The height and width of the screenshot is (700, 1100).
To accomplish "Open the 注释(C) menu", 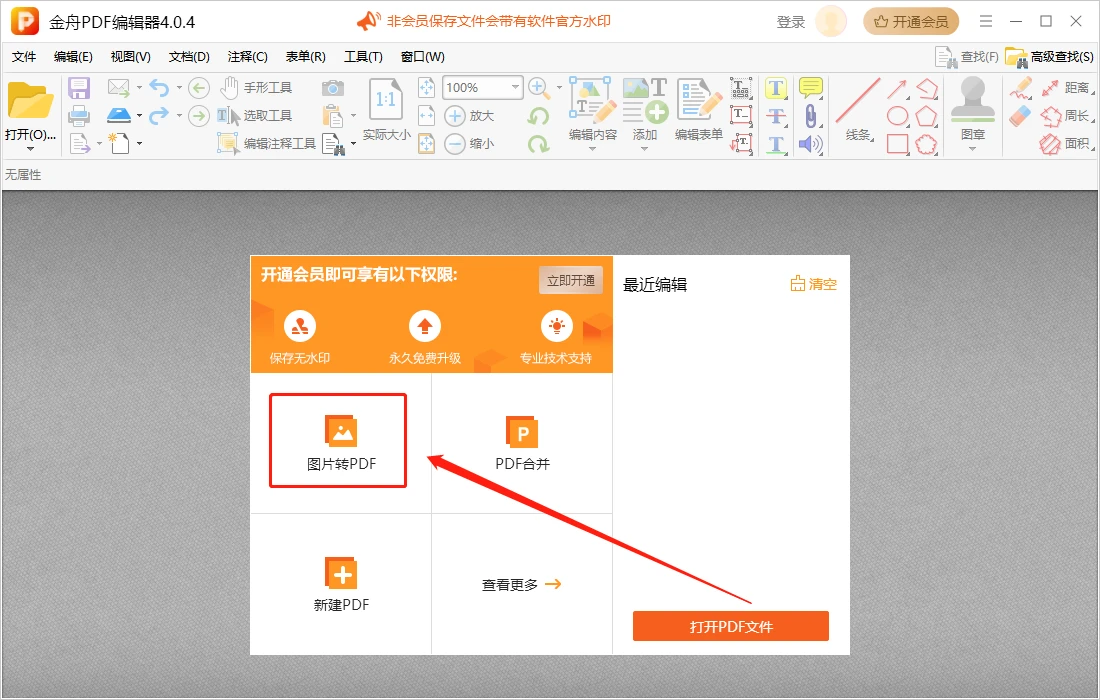I will click(247, 57).
